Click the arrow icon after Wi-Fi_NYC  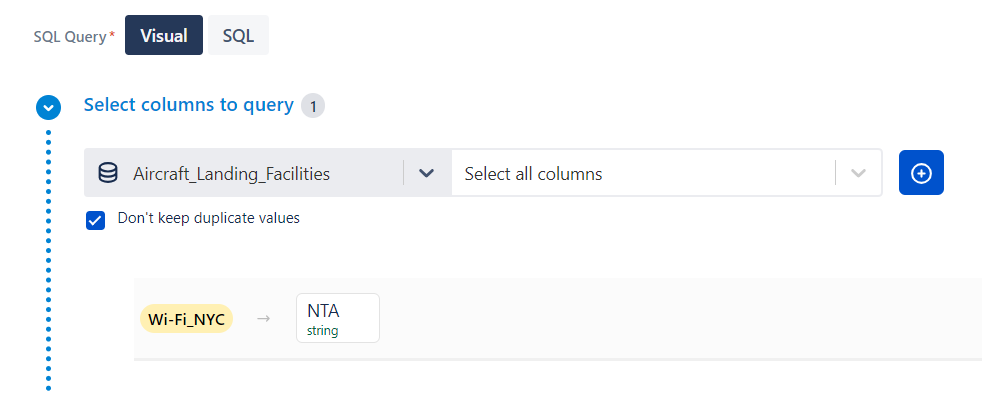click(264, 319)
